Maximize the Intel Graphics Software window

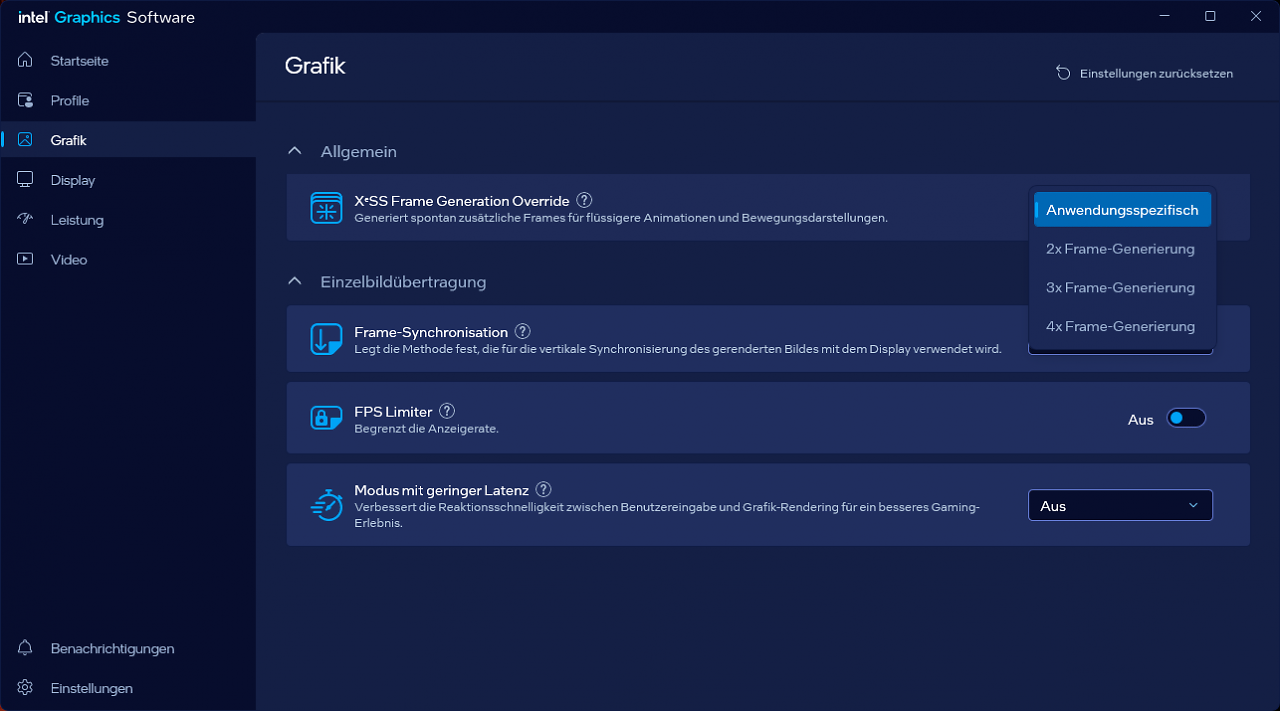coord(1210,16)
